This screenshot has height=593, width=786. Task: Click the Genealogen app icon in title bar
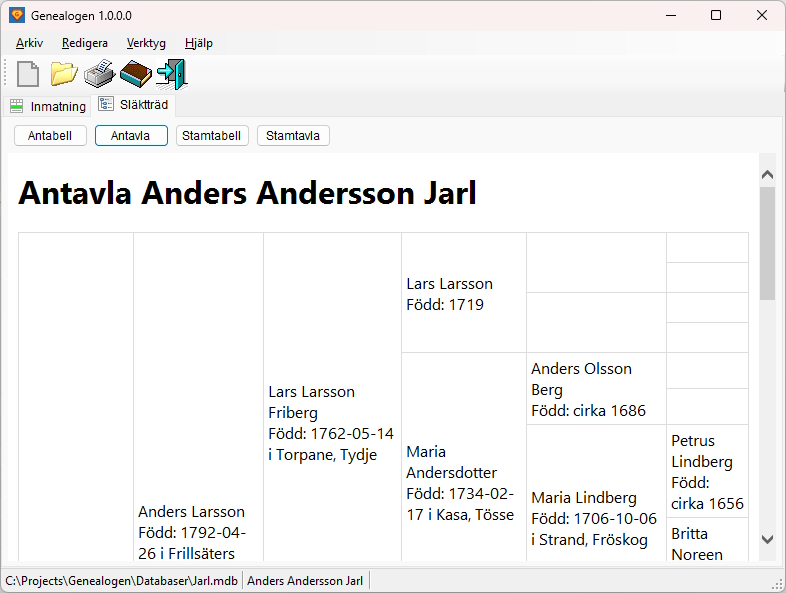(x=17, y=15)
